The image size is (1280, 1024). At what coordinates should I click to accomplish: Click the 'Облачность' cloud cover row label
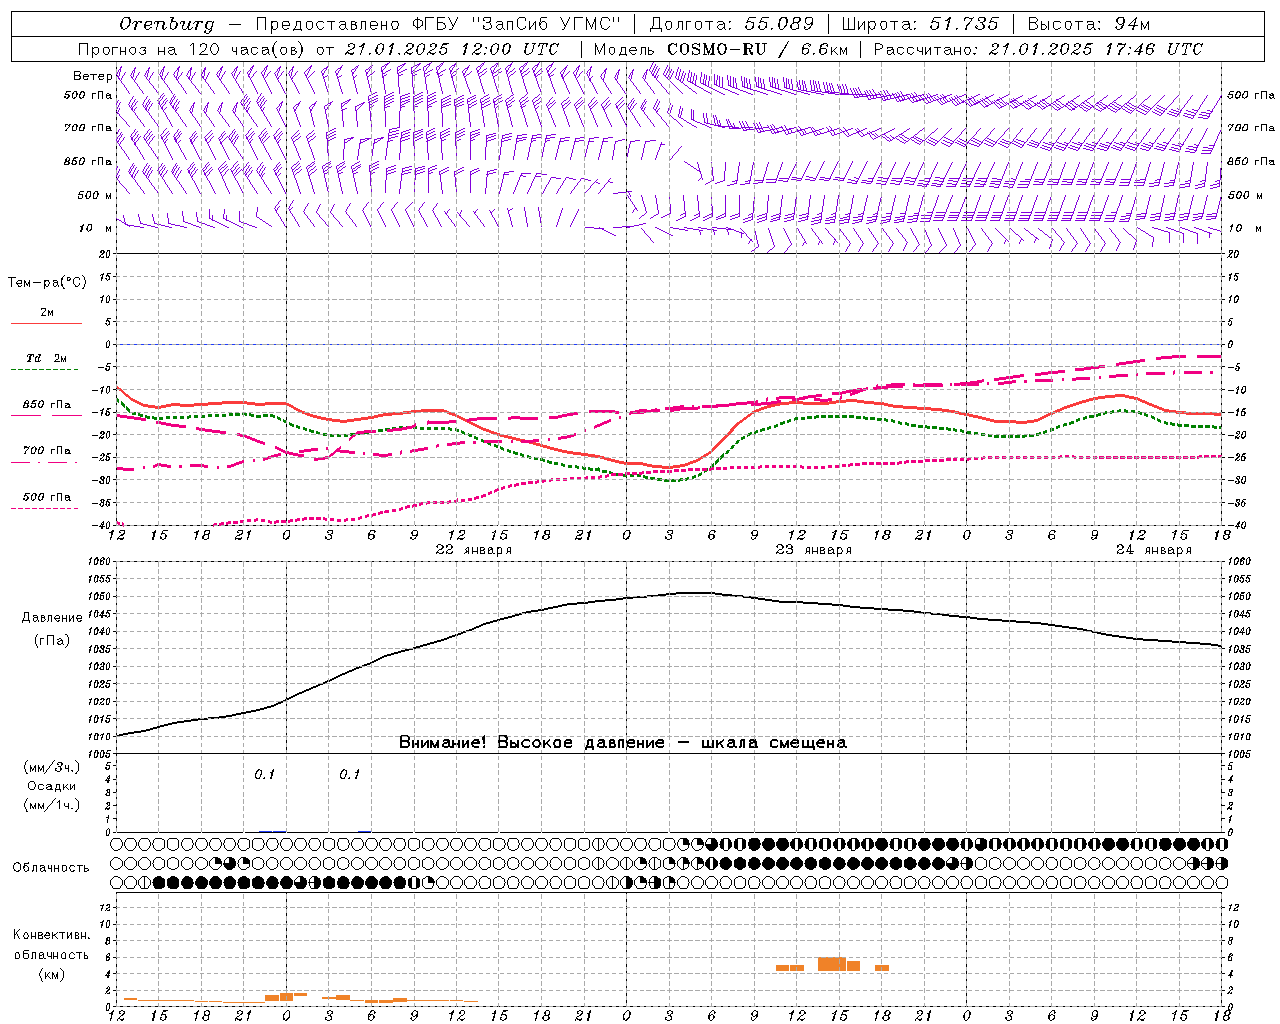51,868
